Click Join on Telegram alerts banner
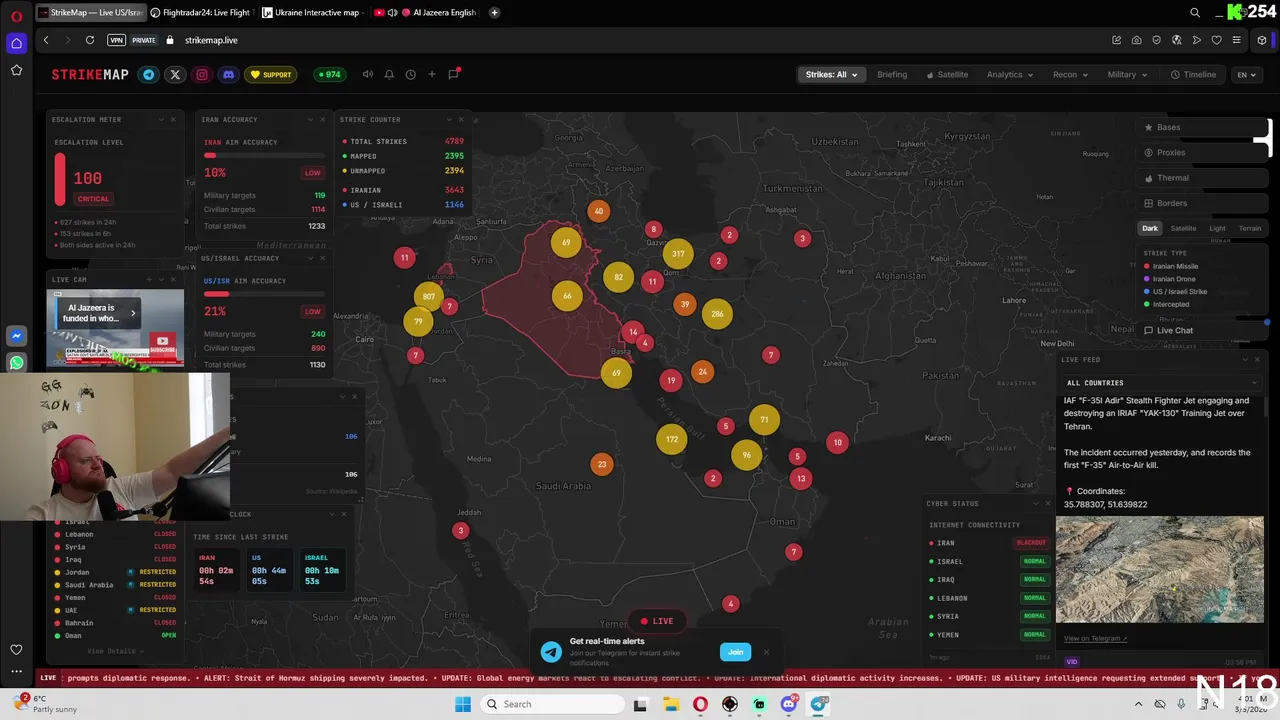The width and height of the screenshot is (1280, 720). pyautogui.click(x=735, y=652)
